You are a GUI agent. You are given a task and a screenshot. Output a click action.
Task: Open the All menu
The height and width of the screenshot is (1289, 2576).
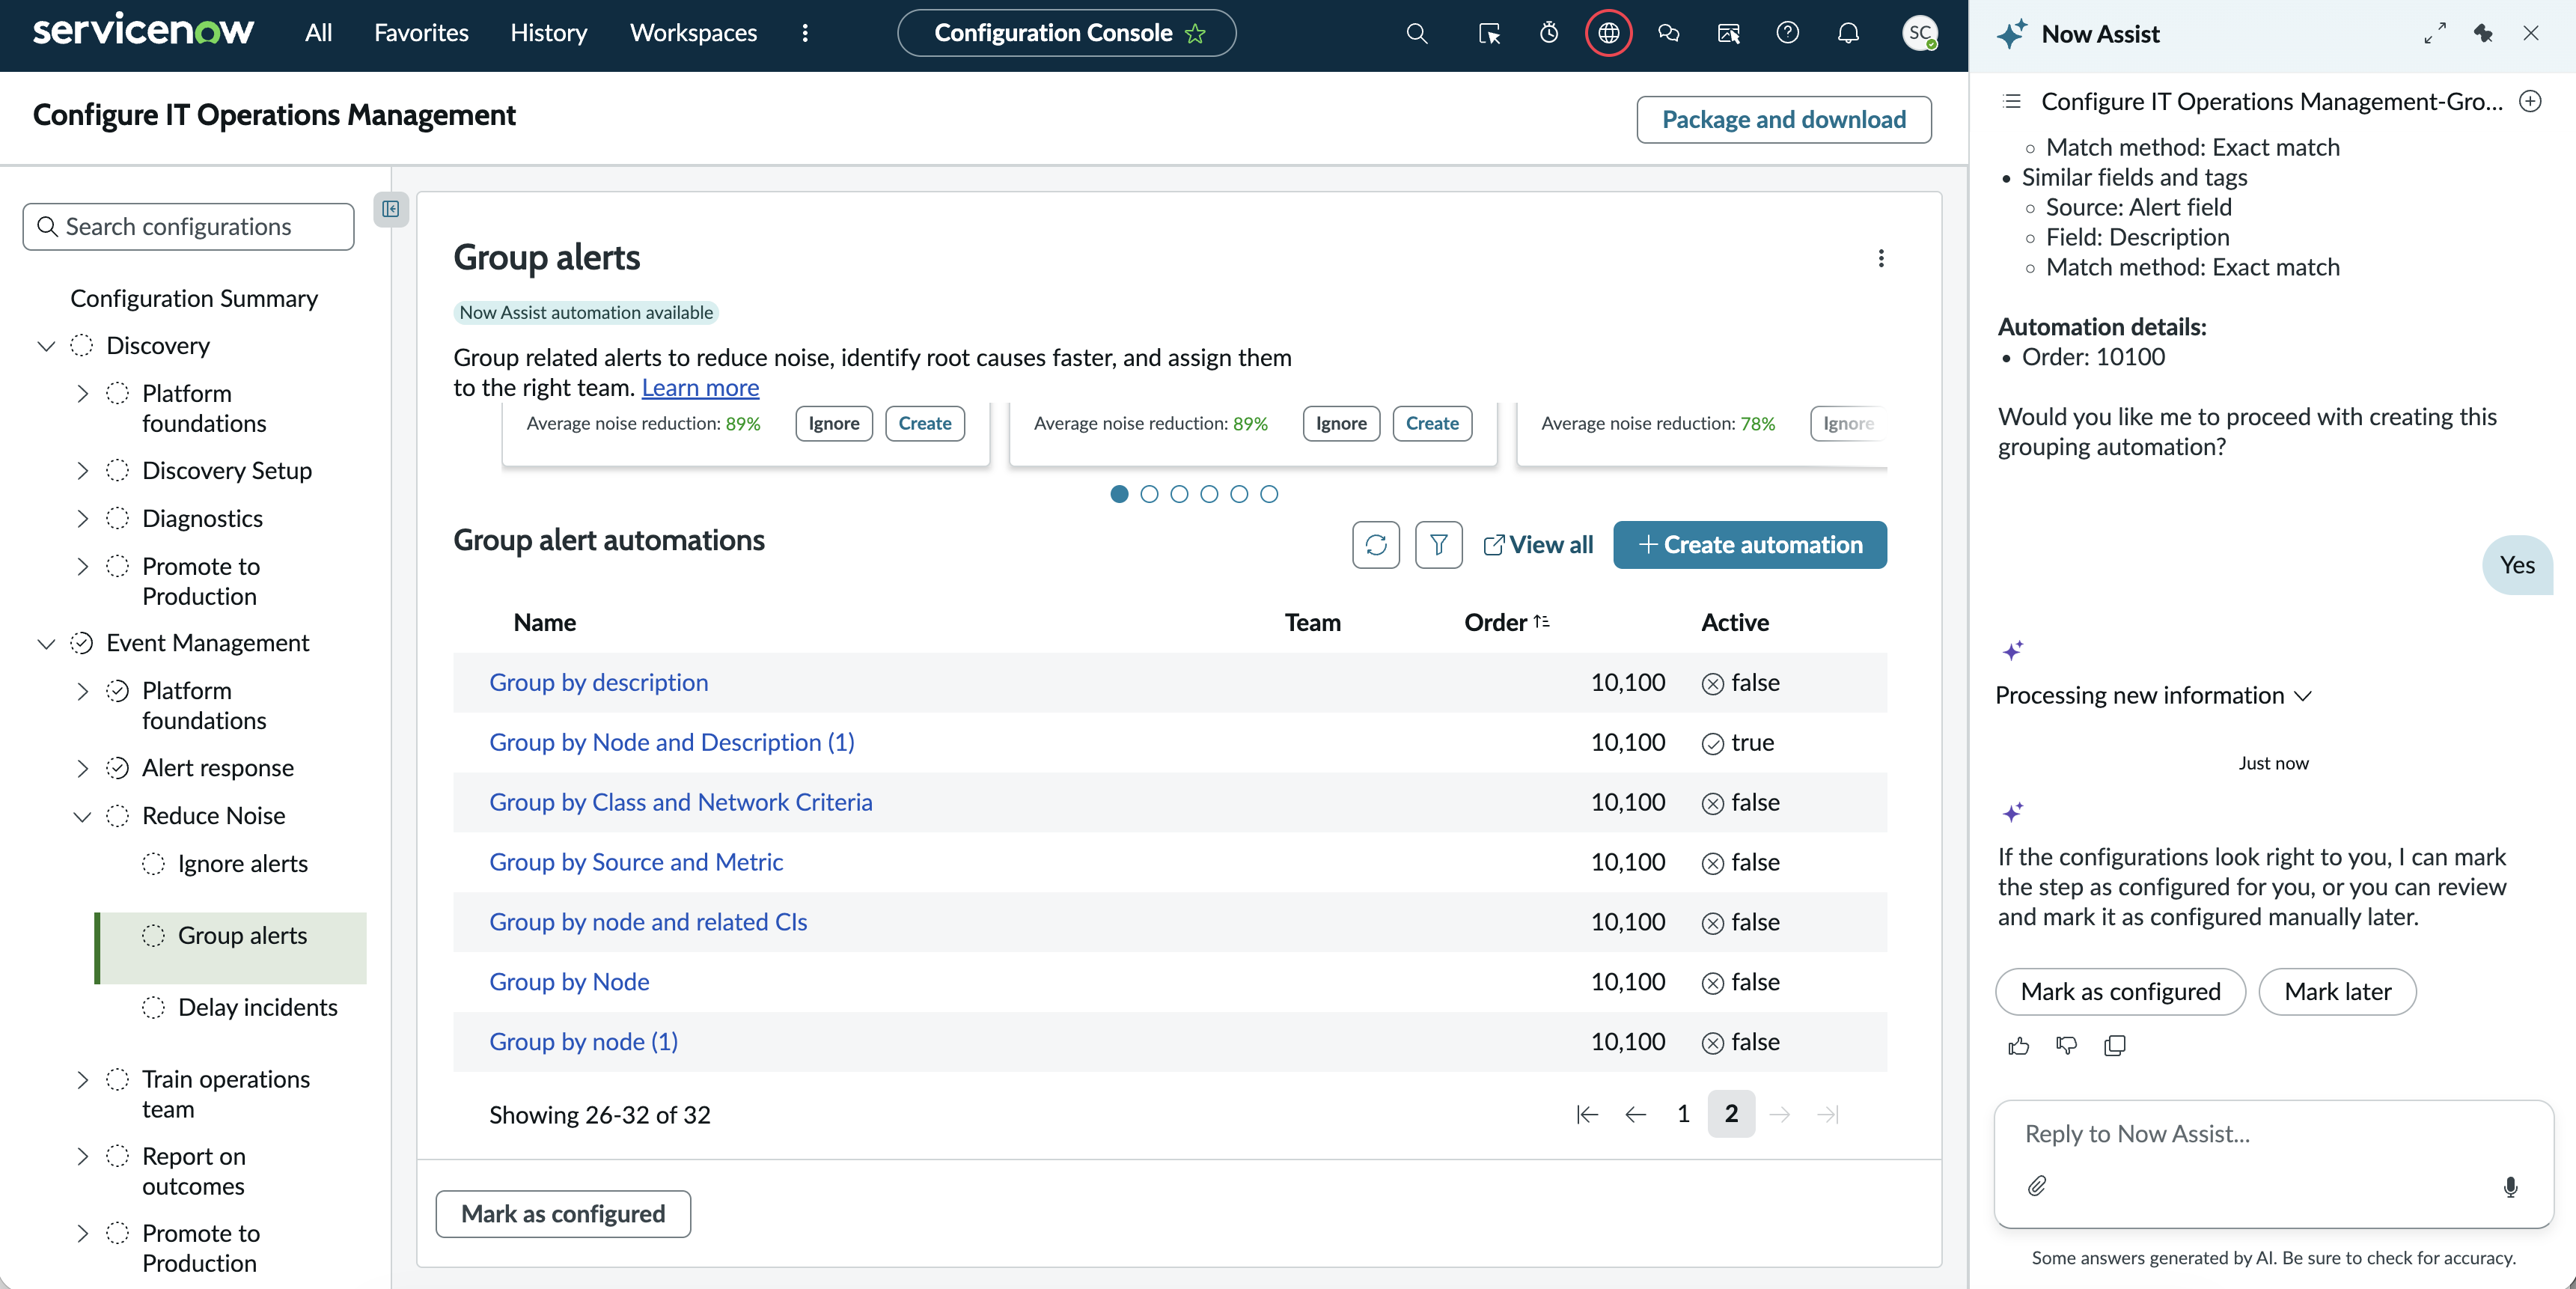coord(318,33)
